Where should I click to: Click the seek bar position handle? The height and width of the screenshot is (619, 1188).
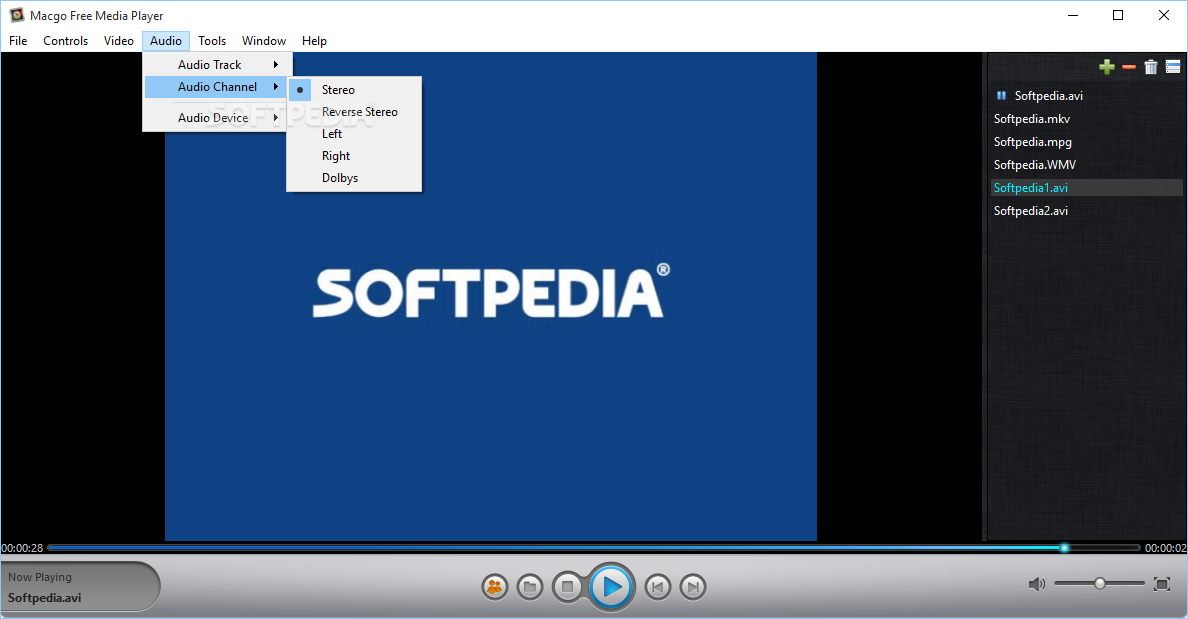(x=1065, y=547)
